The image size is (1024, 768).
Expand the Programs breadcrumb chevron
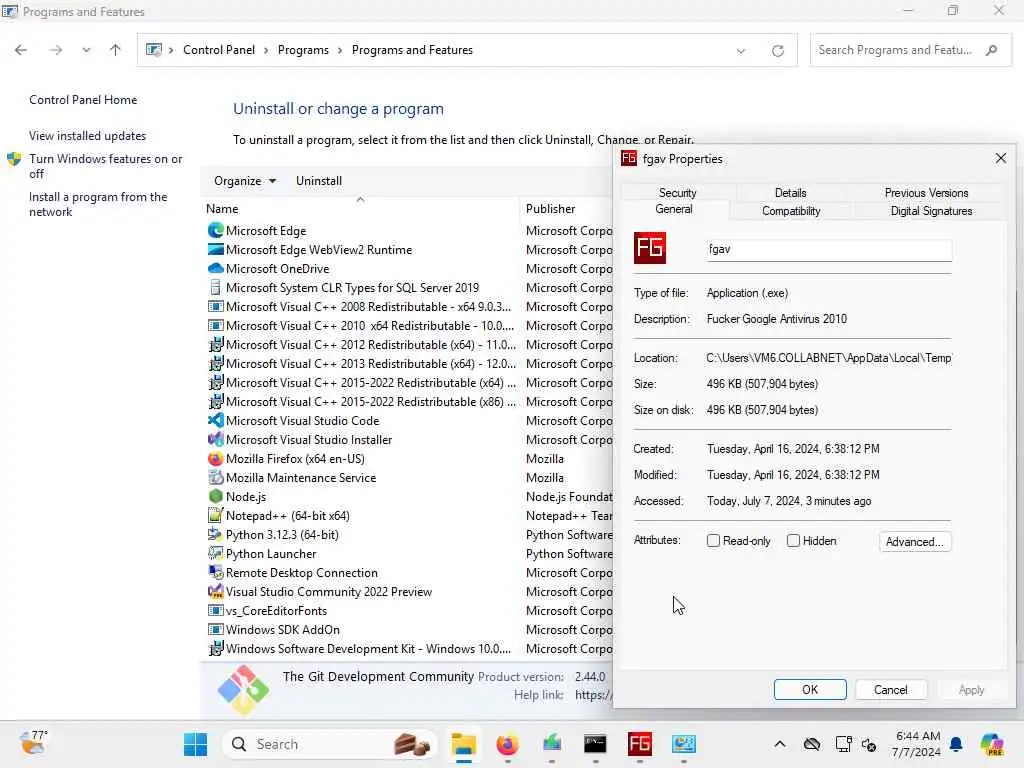point(340,50)
